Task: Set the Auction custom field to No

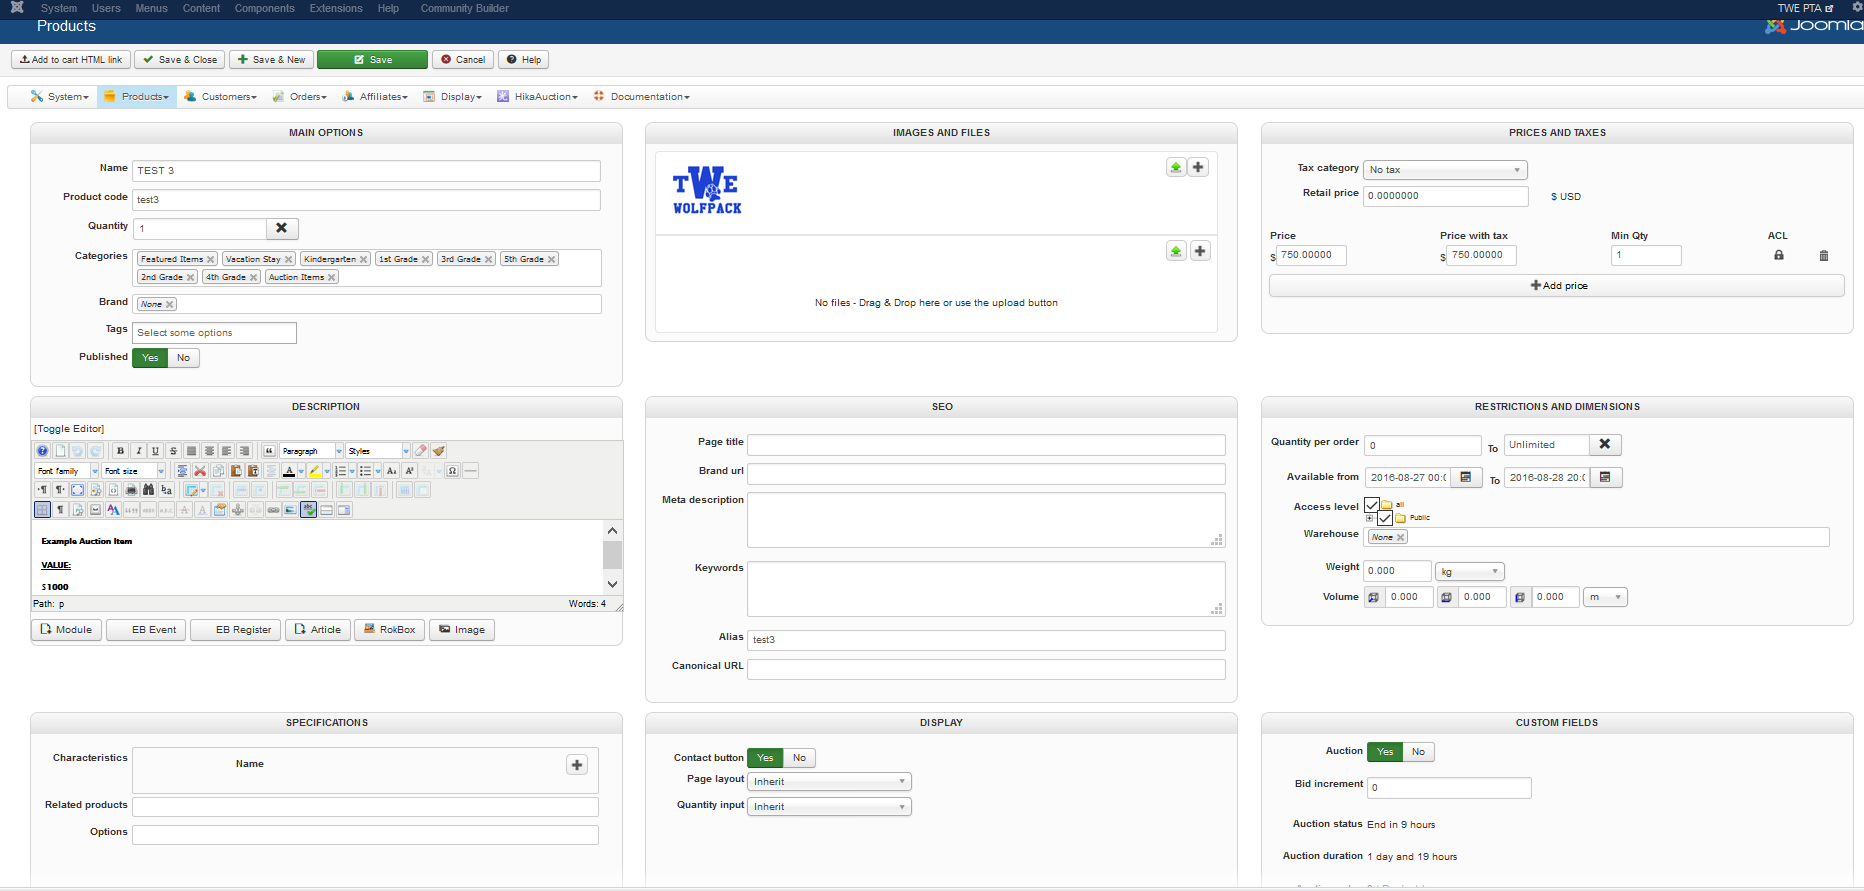Action: pos(1418,752)
